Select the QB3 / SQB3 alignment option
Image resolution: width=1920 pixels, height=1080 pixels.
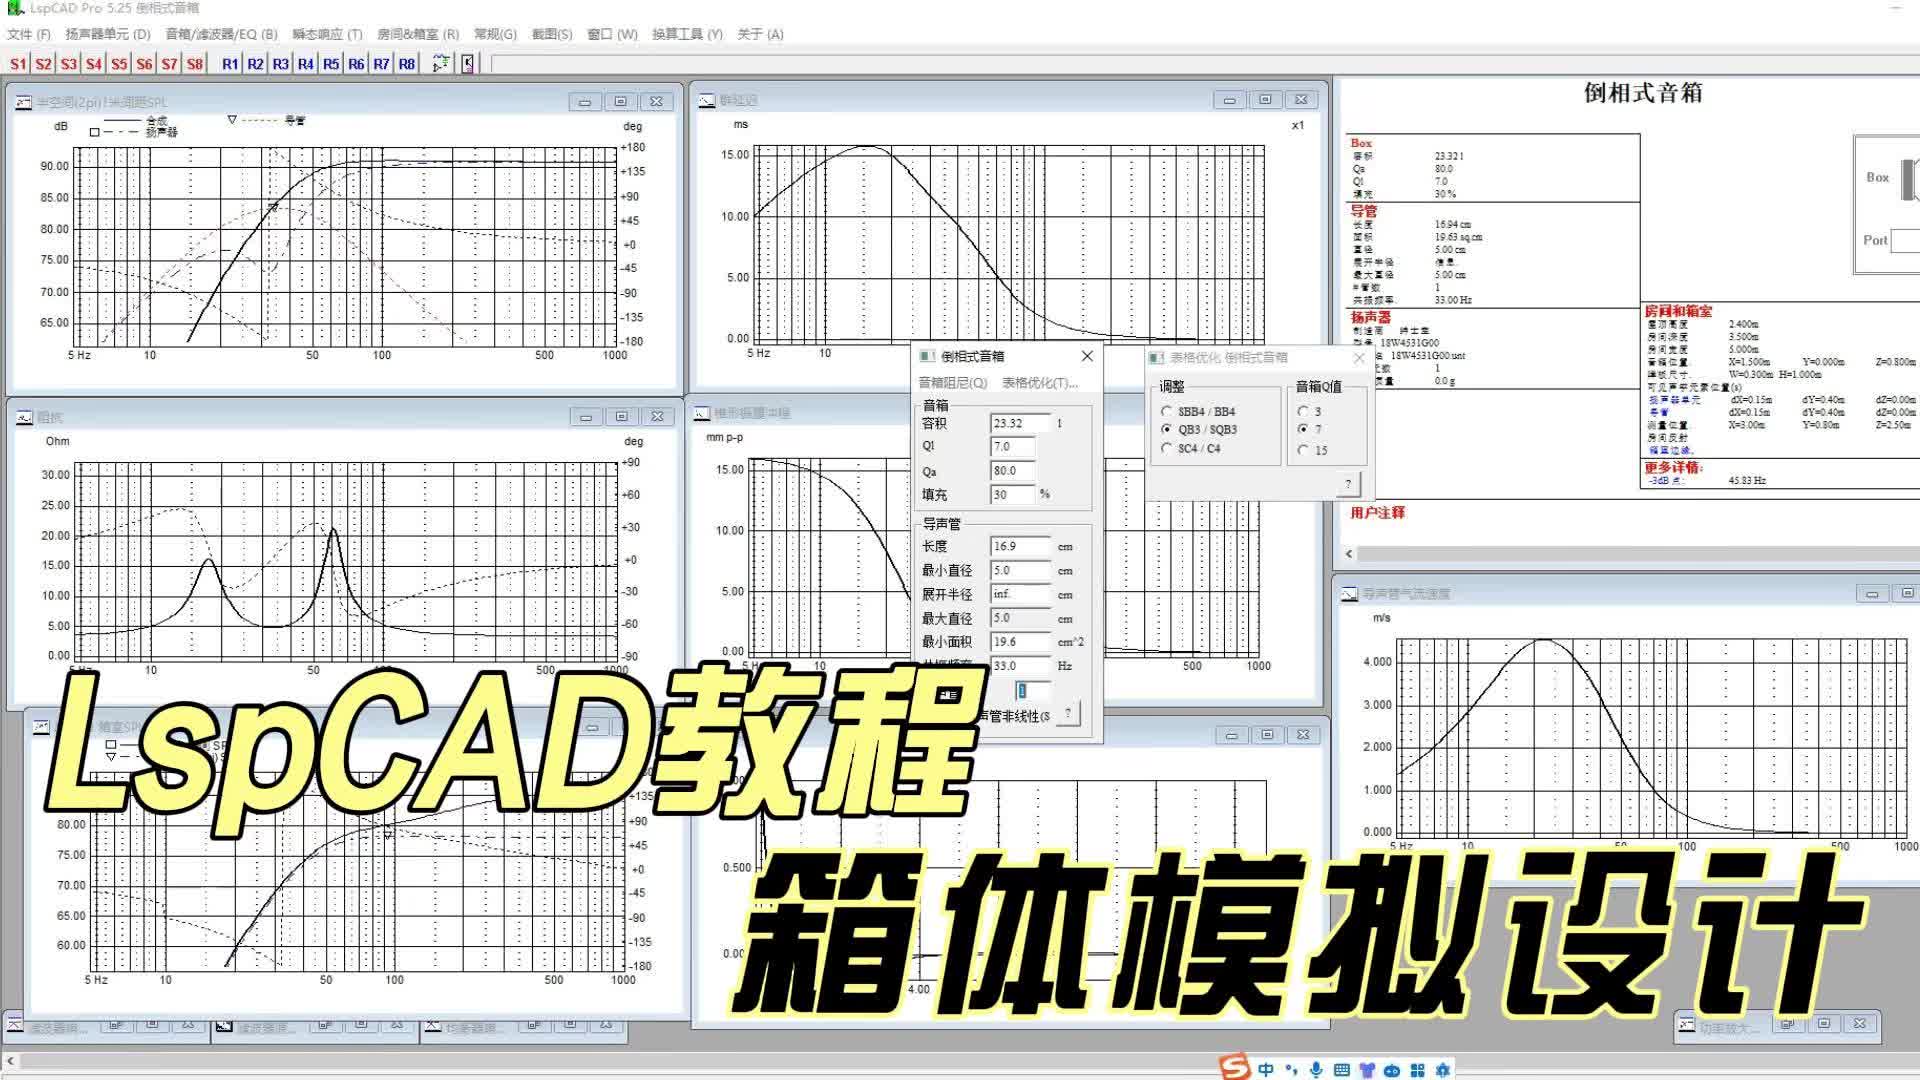pos(1199,430)
